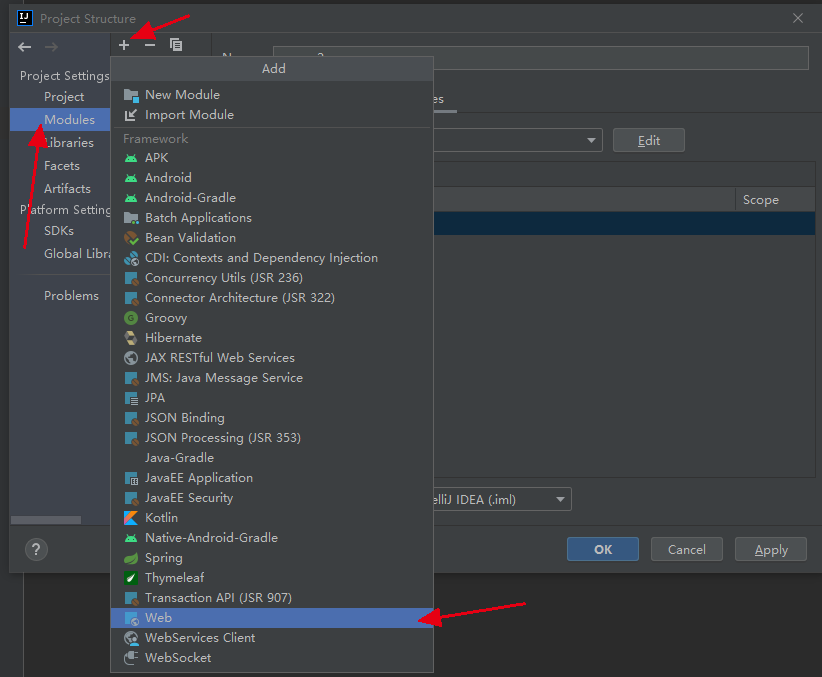Click the New Module folder icon

pos(131,95)
